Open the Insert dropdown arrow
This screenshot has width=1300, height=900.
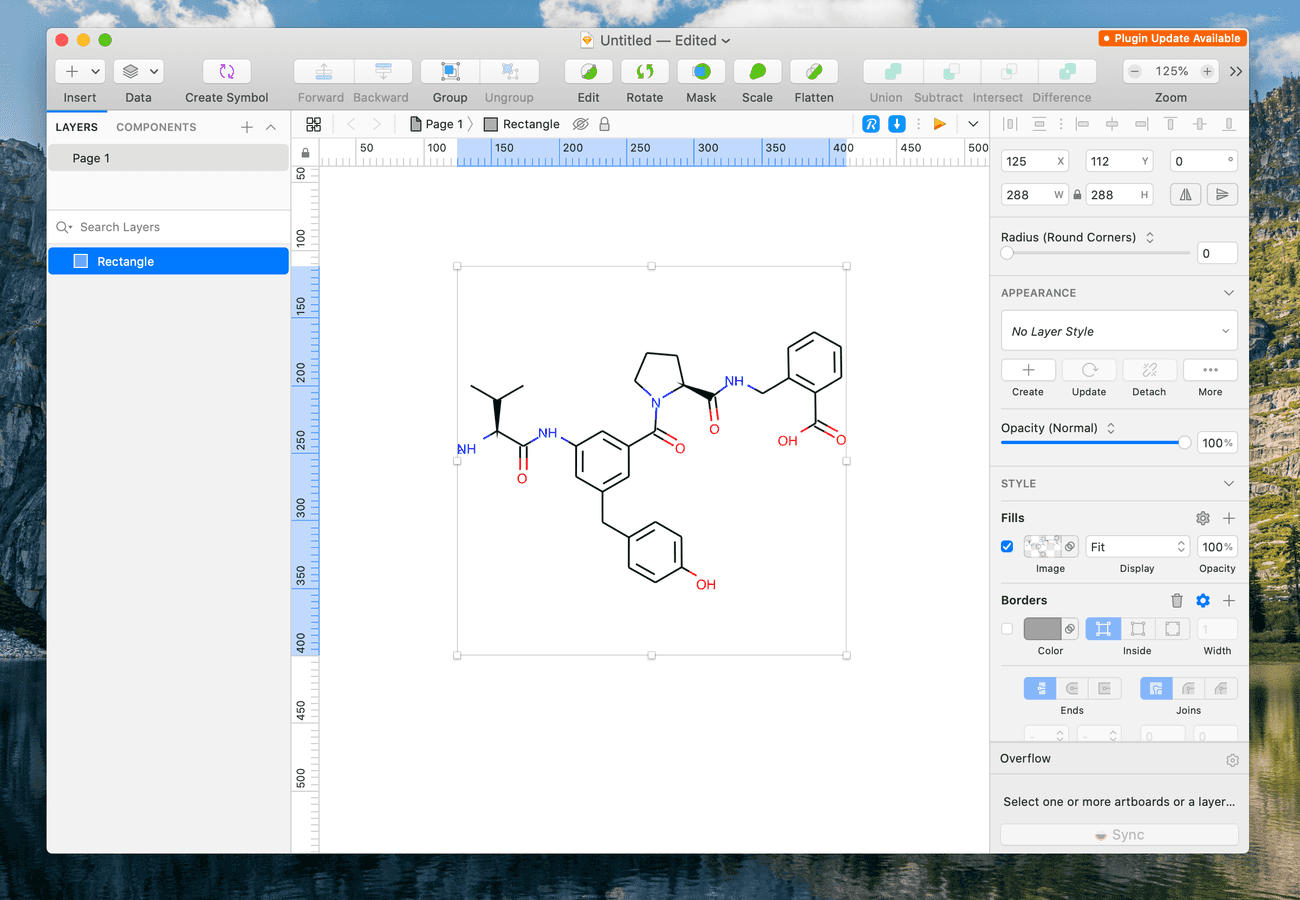point(96,71)
